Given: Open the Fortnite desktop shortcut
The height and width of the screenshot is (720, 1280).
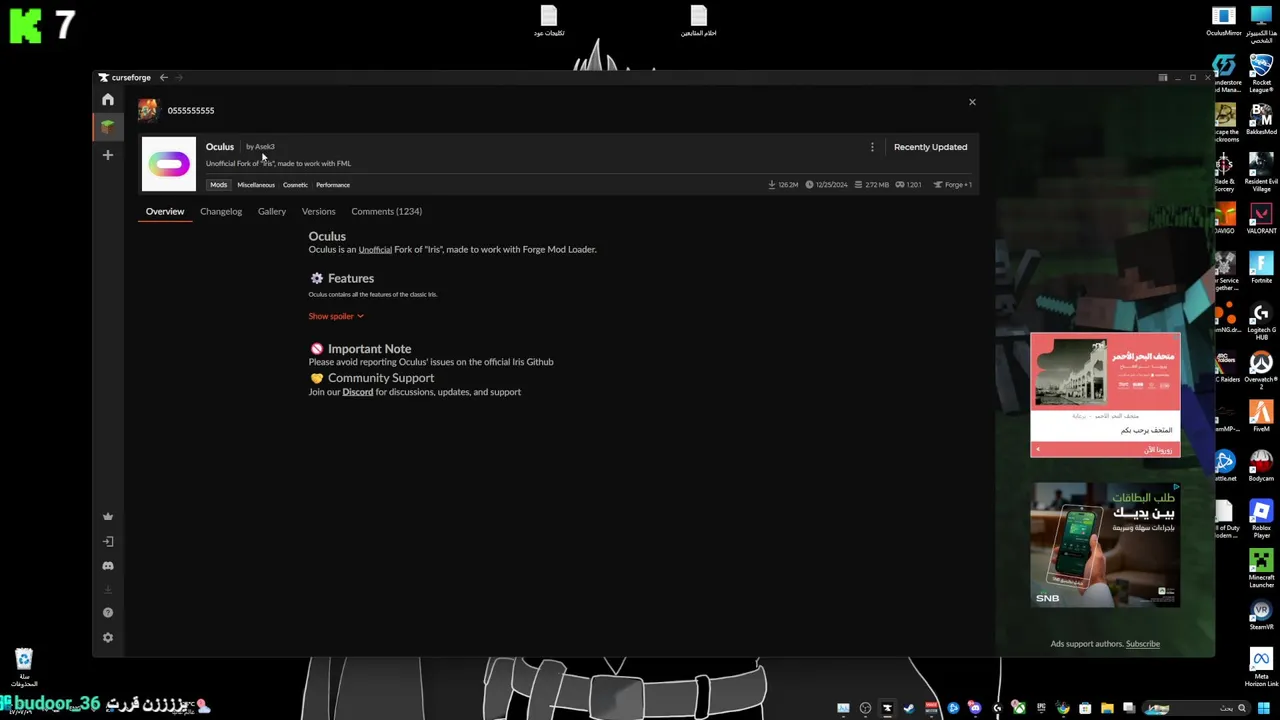Looking at the screenshot, I should 1261,268.
